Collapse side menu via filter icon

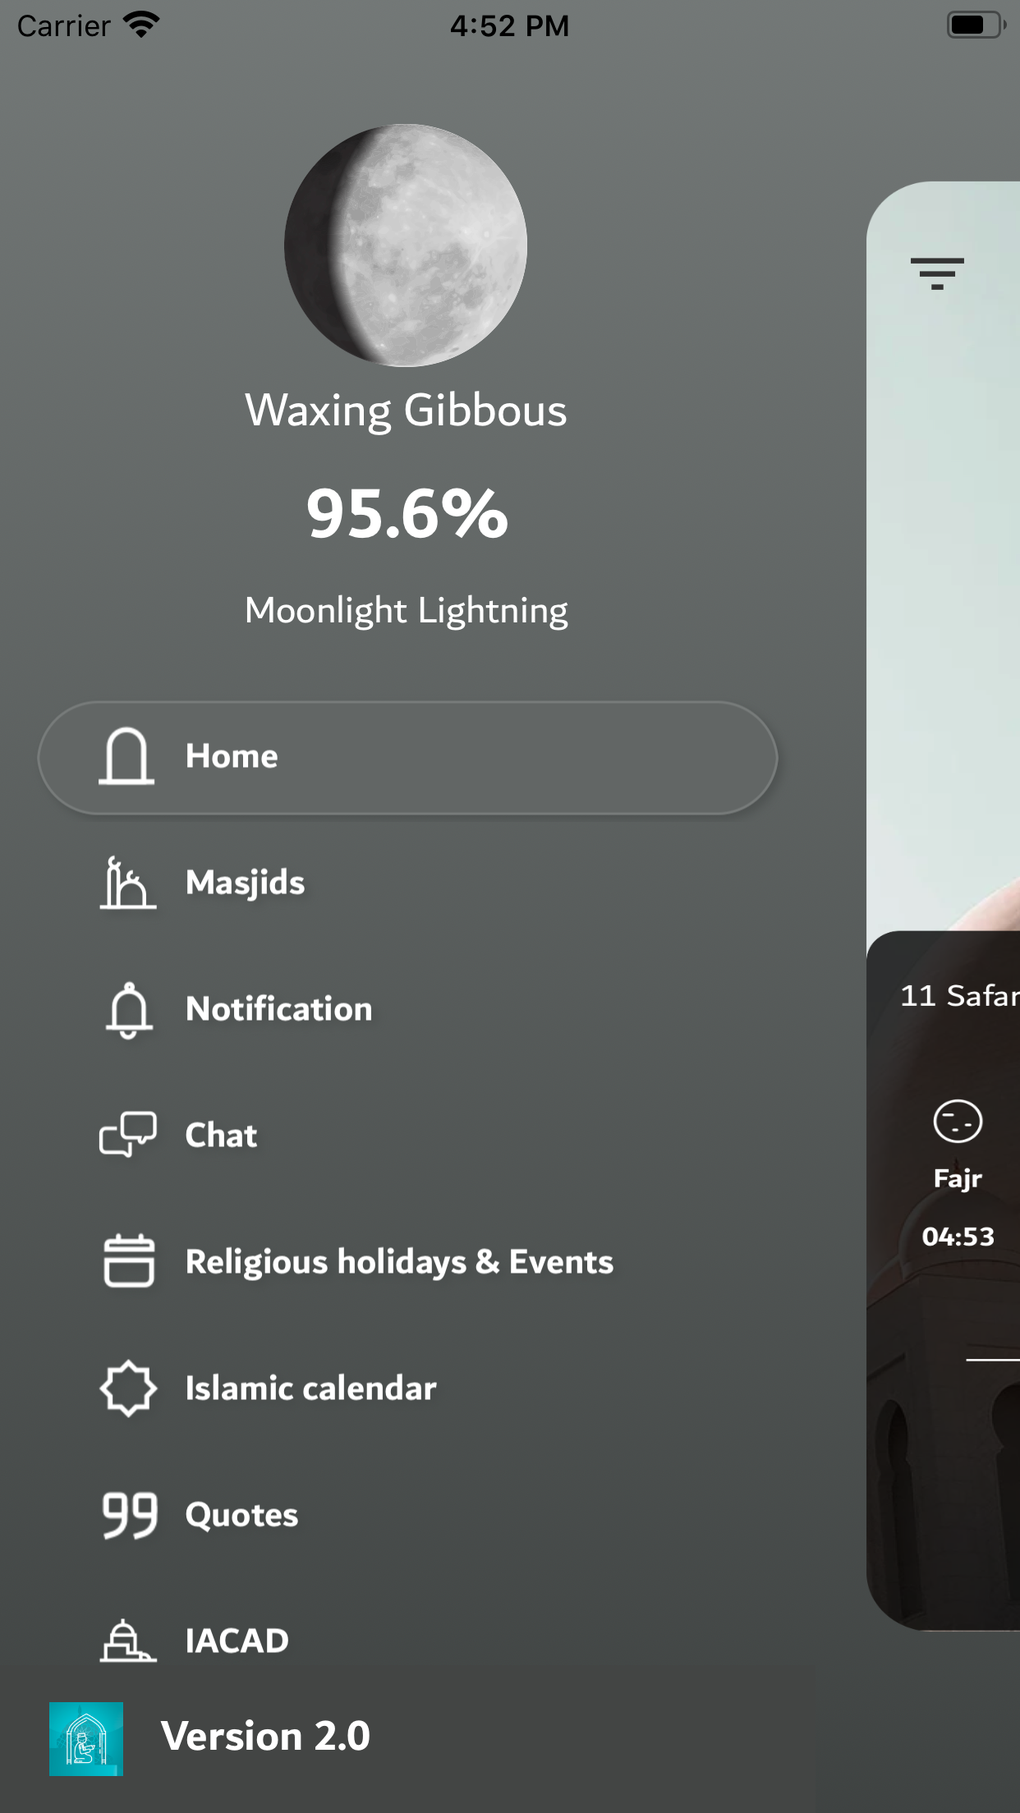(937, 273)
